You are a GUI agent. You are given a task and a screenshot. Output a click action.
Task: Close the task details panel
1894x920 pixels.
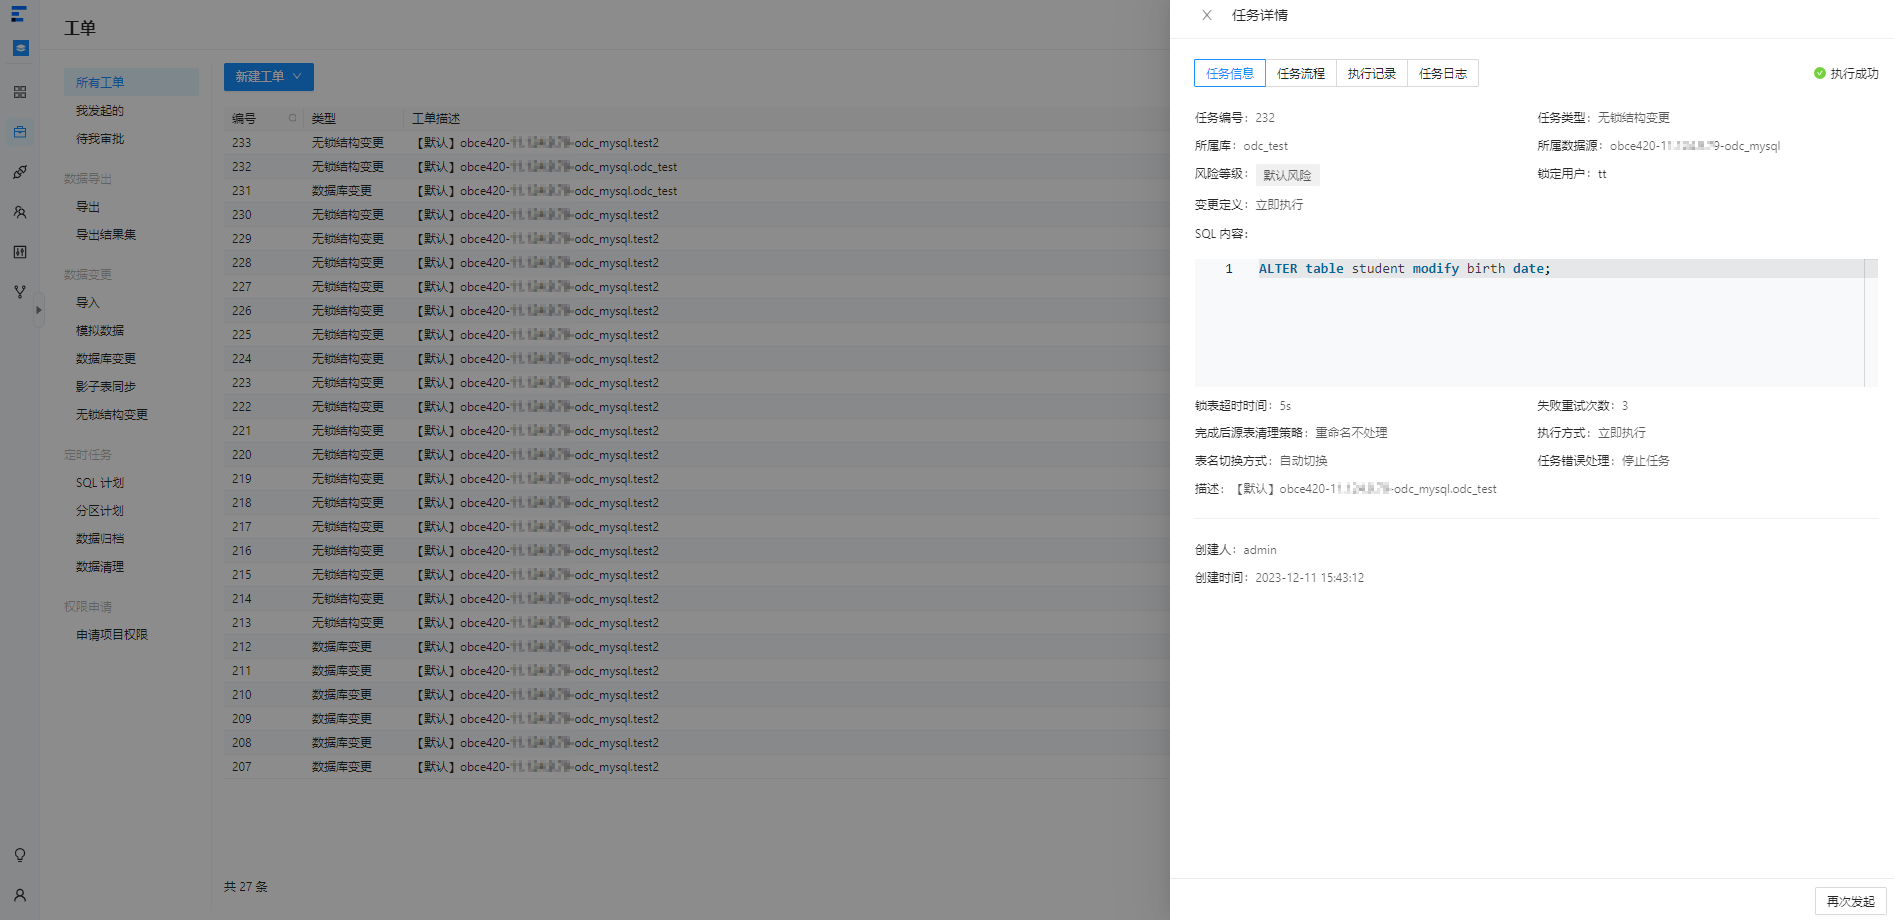1207,15
